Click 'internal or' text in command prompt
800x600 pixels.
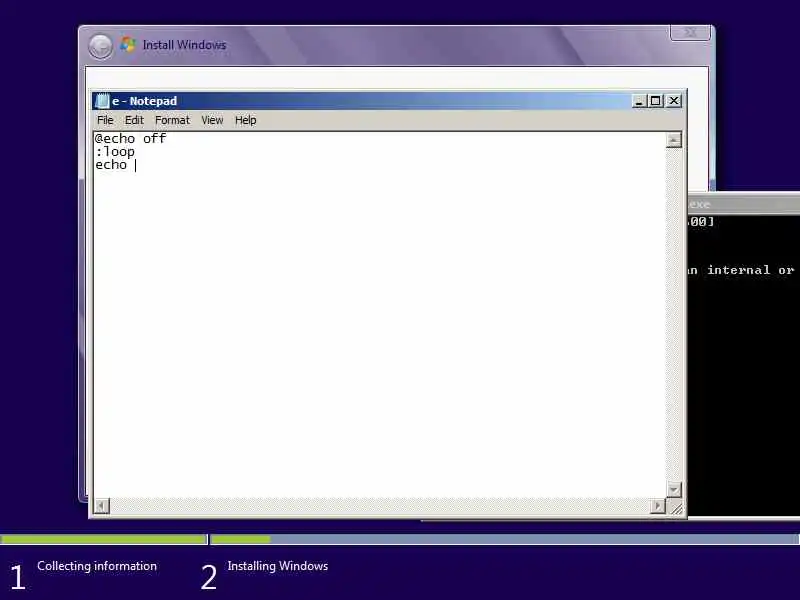751,270
